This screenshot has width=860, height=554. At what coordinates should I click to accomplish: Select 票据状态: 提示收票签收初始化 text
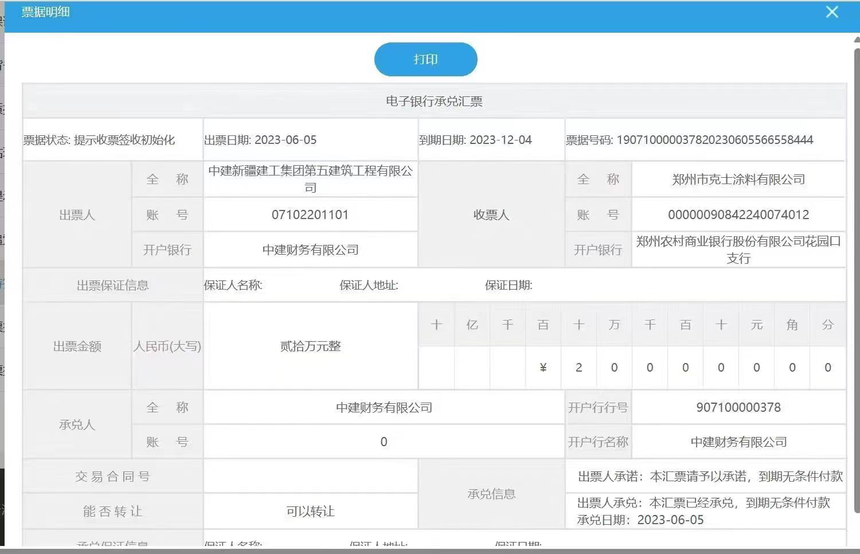[99, 140]
